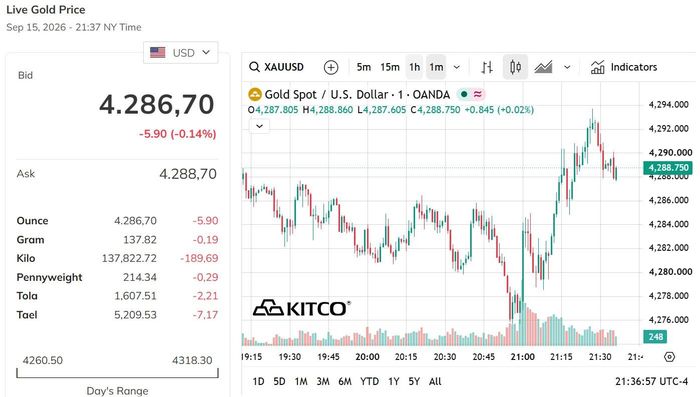Select the candlestick chart style icon

(x=515, y=67)
